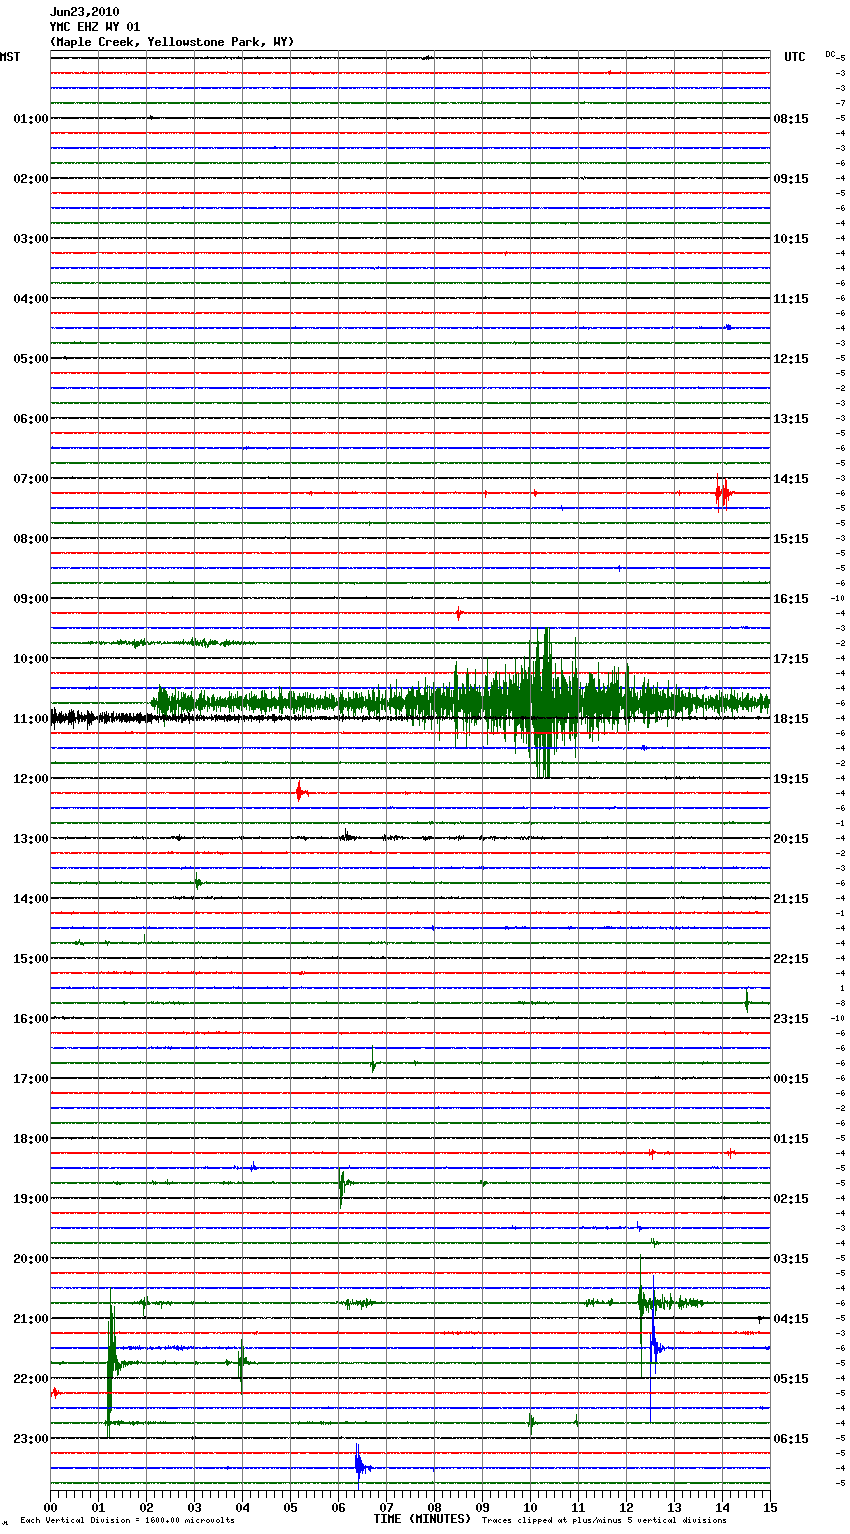Click the Maple Creek, Yellowstone Park, WY subtitle
This screenshot has width=850, height=1534.
pos(172,42)
